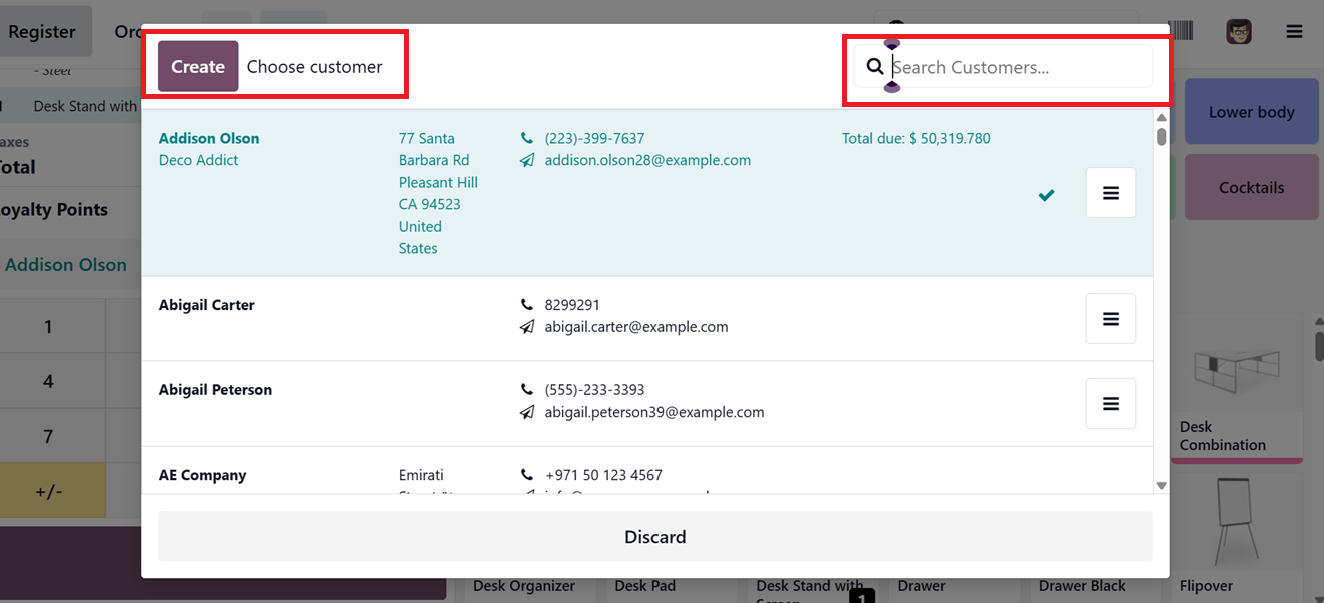Click the Discard button
This screenshot has height=603, width=1324.
click(655, 537)
